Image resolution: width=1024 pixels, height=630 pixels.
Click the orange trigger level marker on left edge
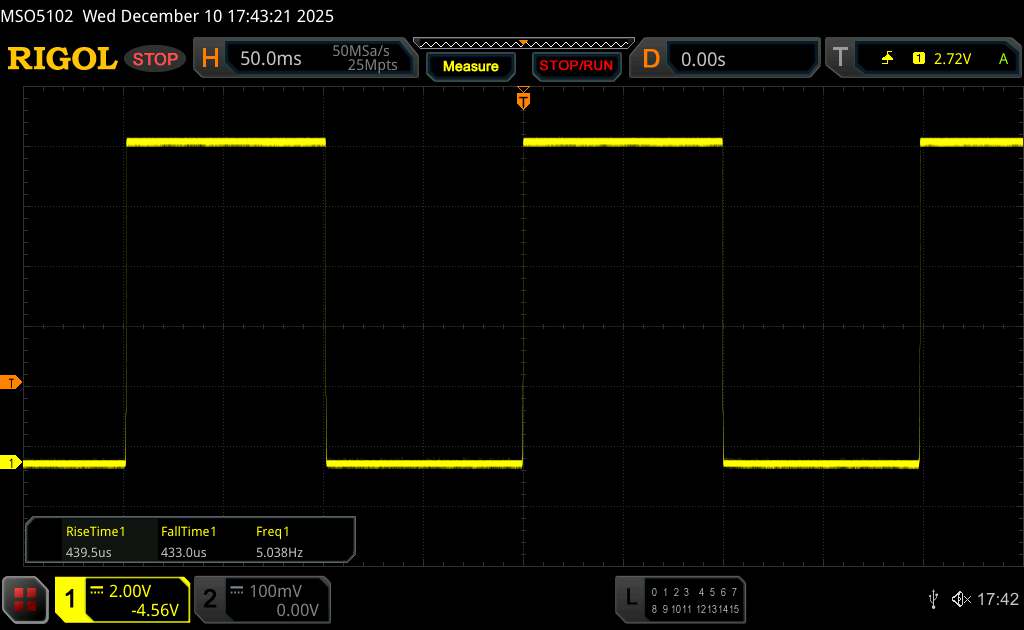point(11,383)
